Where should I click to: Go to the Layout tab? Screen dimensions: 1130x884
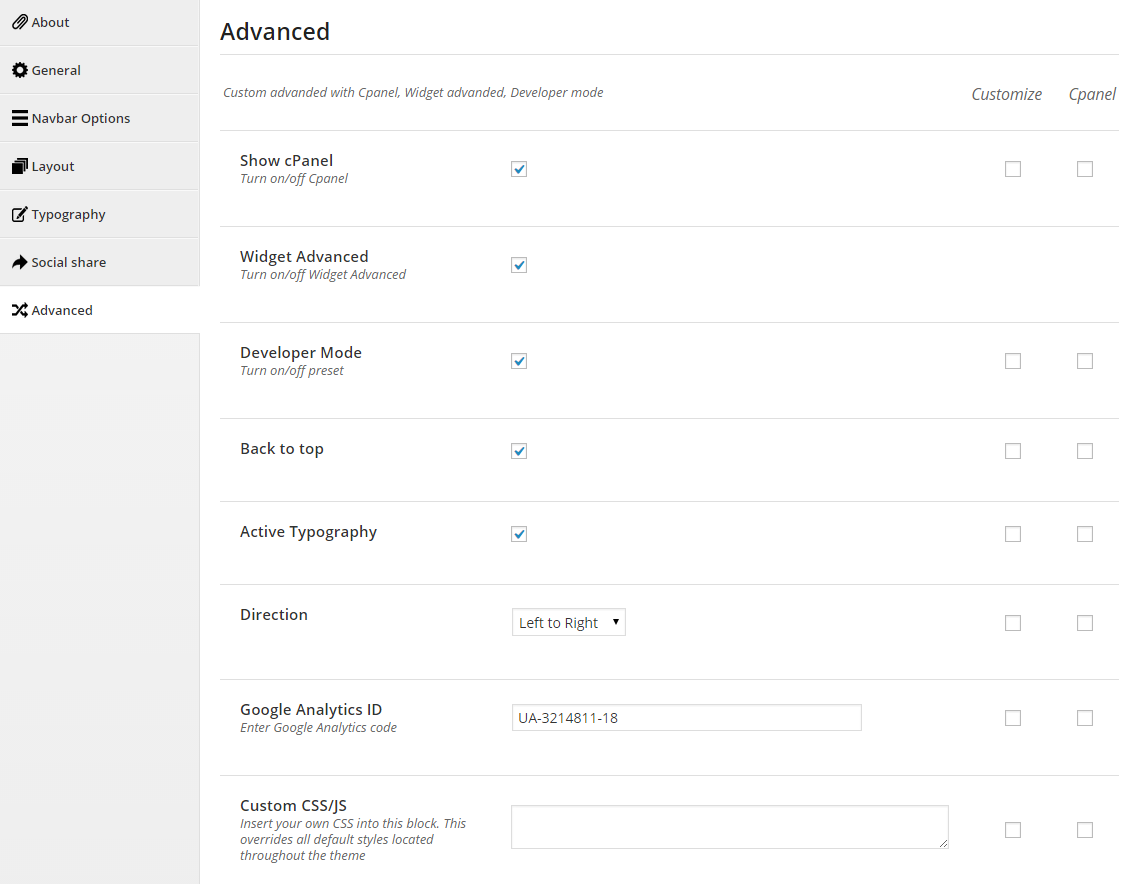point(99,166)
